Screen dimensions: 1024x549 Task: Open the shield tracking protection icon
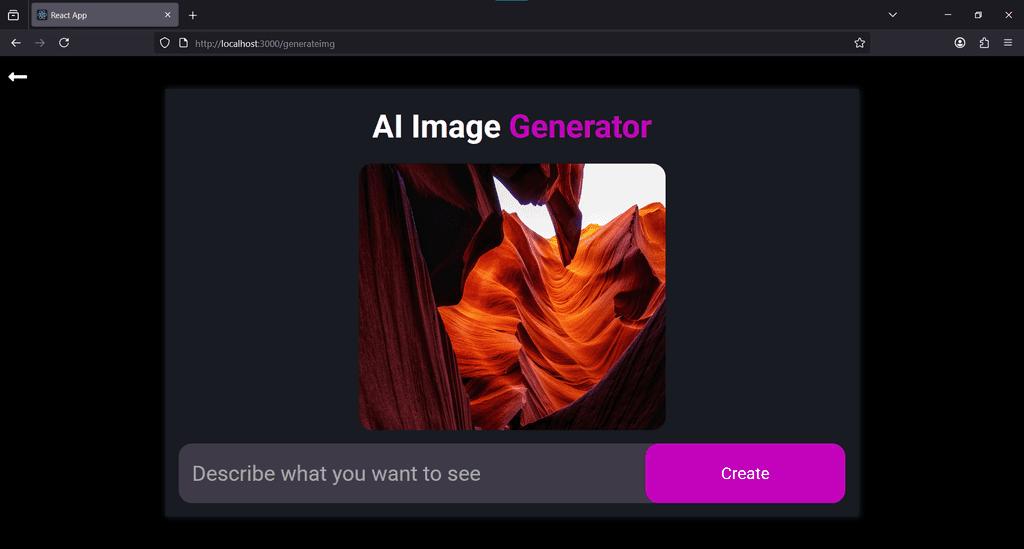[165, 43]
